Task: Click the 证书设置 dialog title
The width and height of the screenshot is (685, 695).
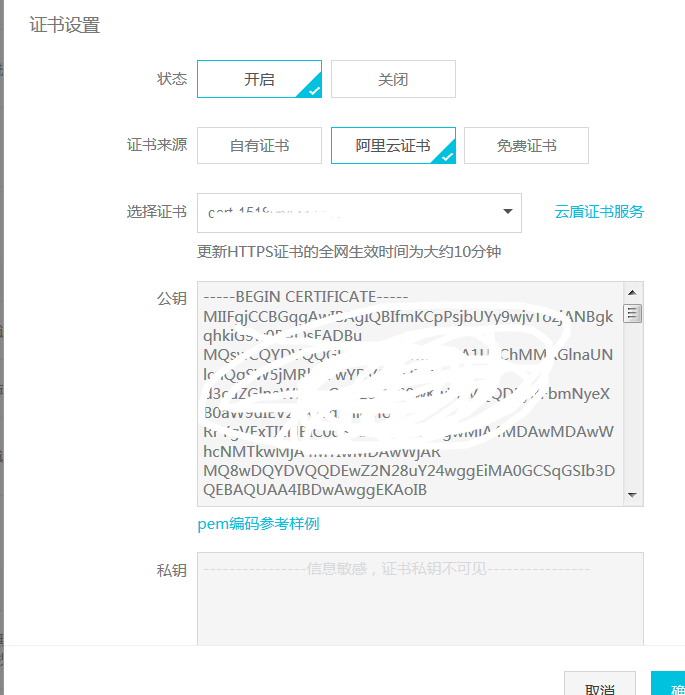Action: coord(65,25)
